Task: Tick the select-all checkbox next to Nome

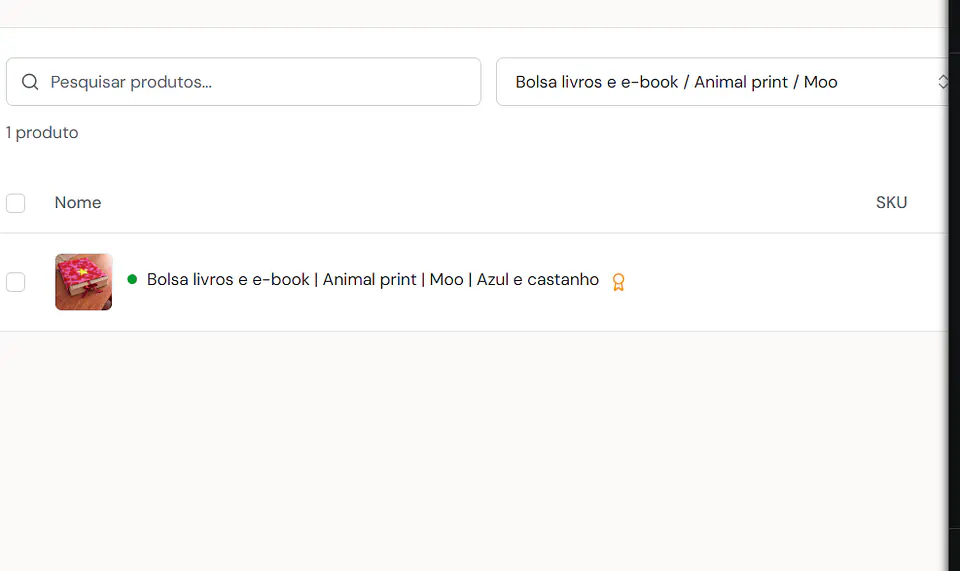Action: (x=15, y=203)
